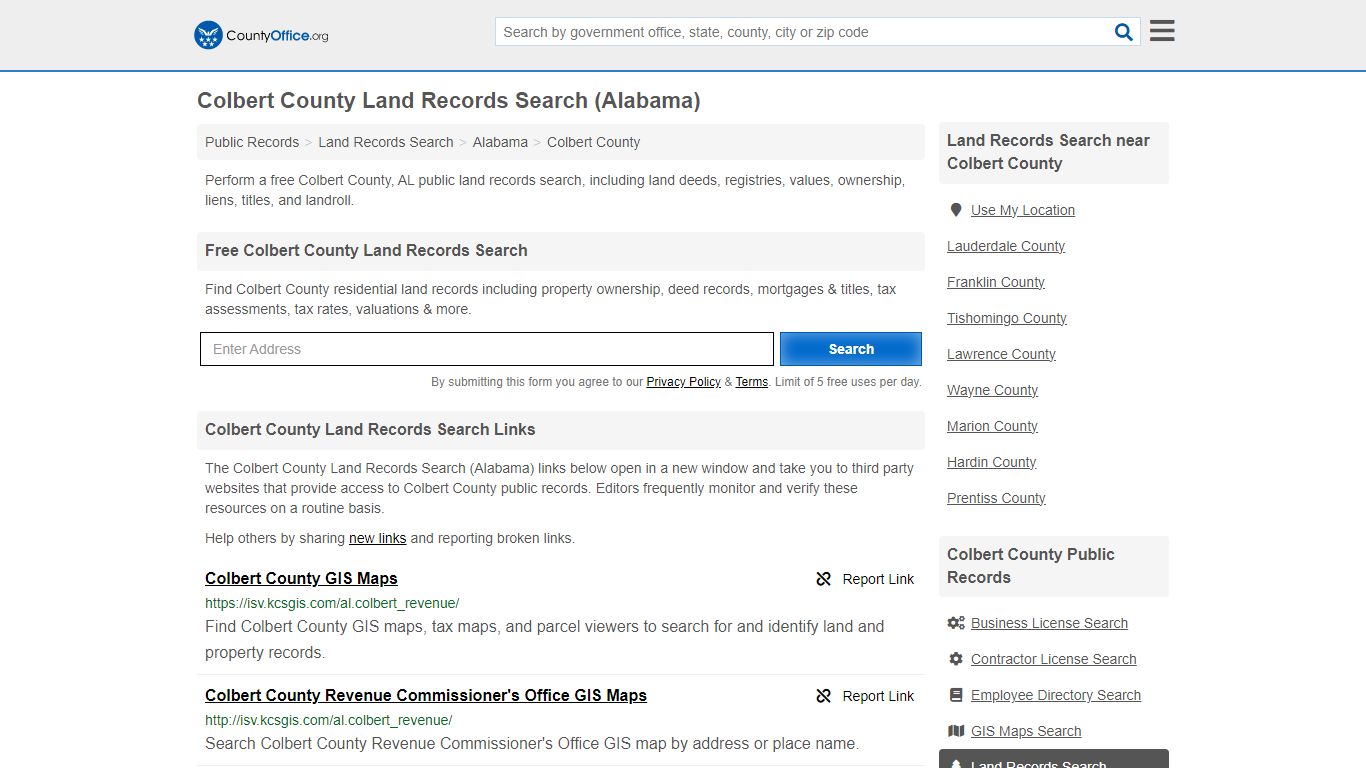The height and width of the screenshot is (768, 1366).
Task: Open the hamburger menu icon
Action: tap(1162, 31)
